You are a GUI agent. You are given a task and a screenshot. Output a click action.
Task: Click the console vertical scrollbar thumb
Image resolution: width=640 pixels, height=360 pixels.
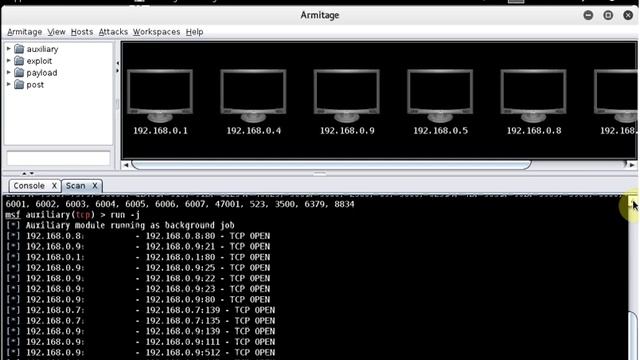(633, 335)
